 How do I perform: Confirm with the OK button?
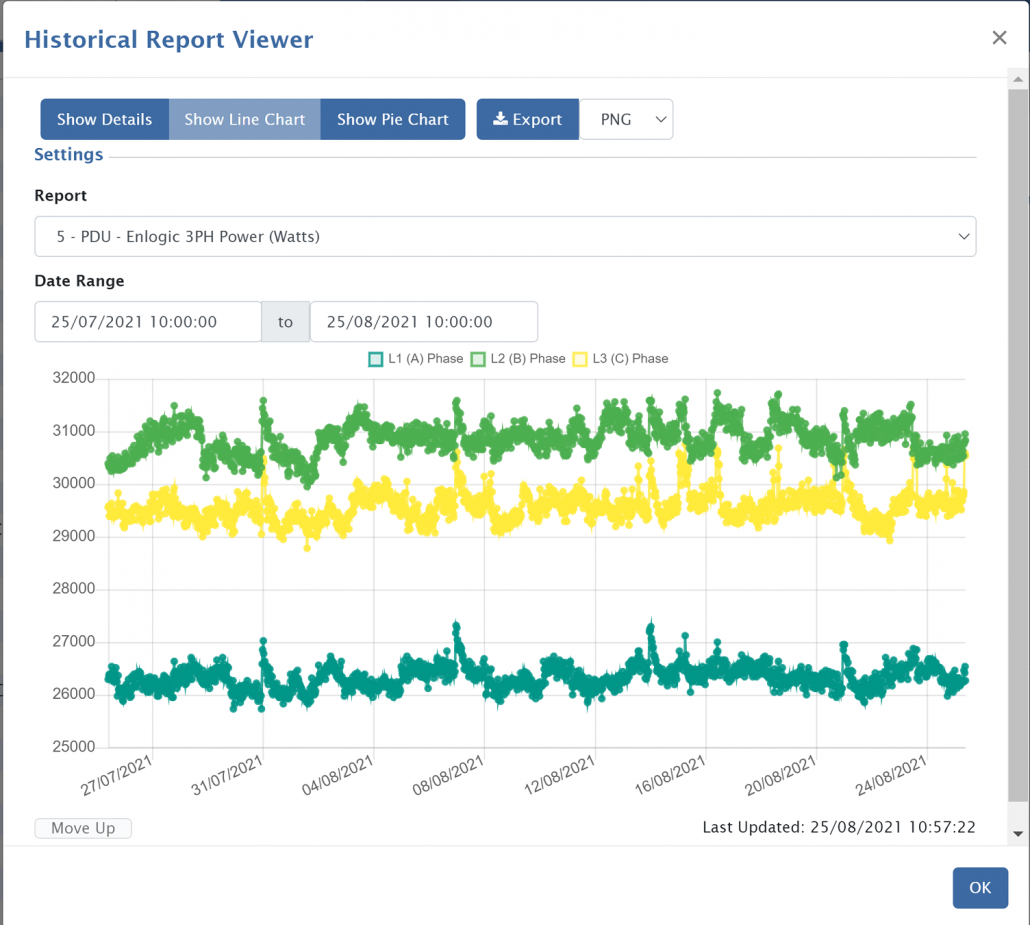[x=979, y=888]
